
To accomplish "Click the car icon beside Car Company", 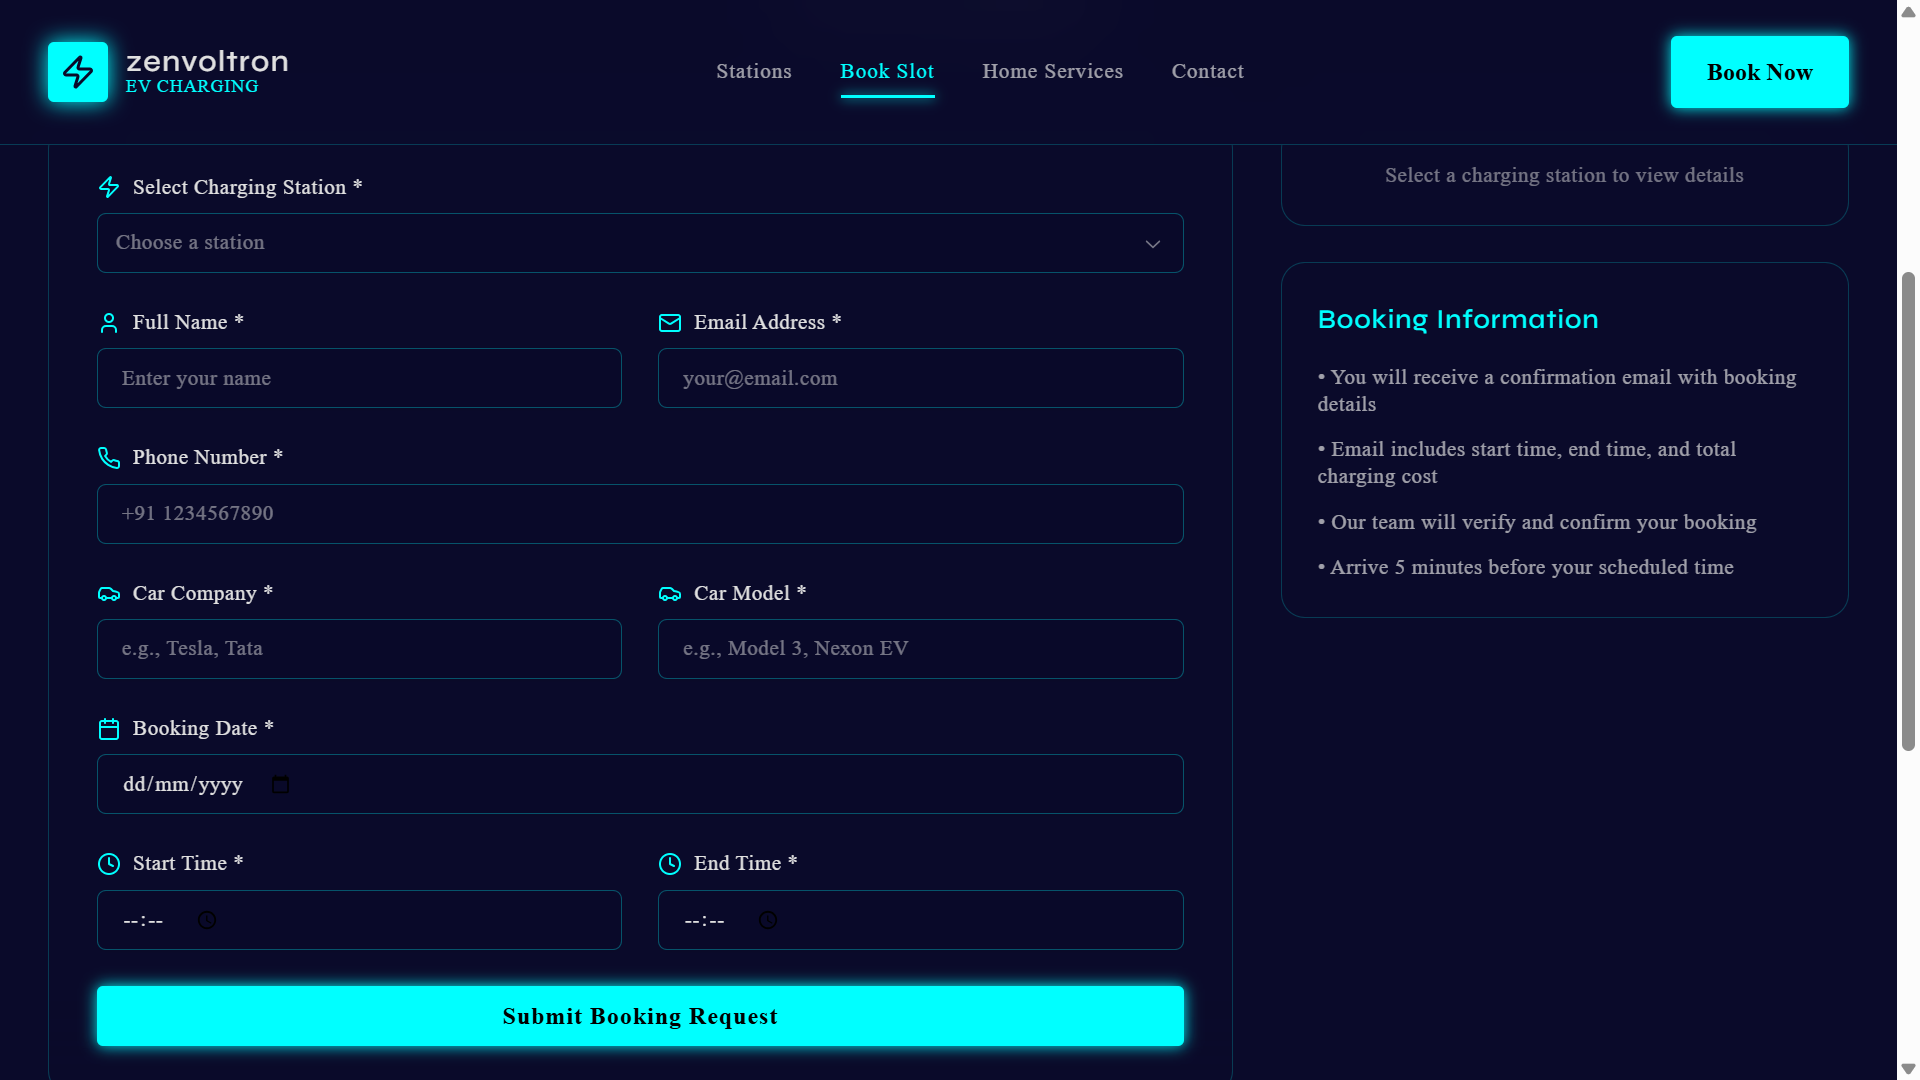I will pos(109,594).
